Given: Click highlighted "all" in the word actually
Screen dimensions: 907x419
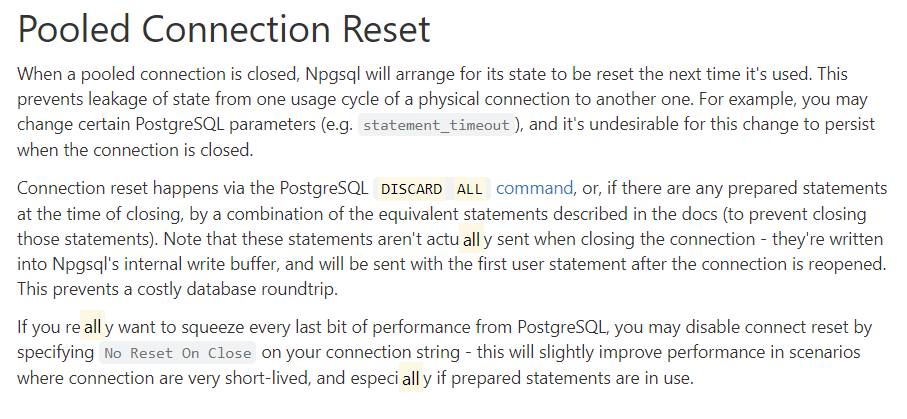Looking at the screenshot, I should pyautogui.click(x=471, y=240).
